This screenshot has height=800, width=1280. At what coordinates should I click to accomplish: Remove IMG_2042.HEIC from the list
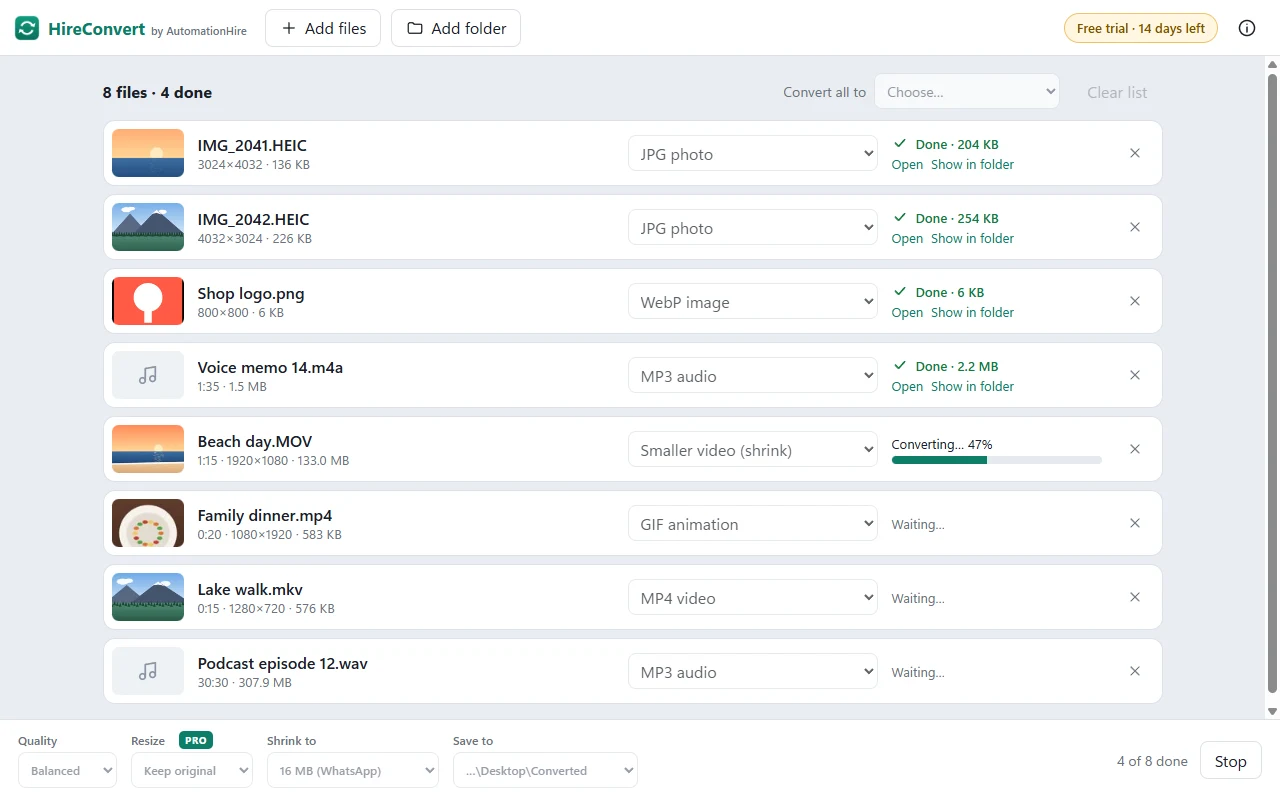click(x=1135, y=227)
